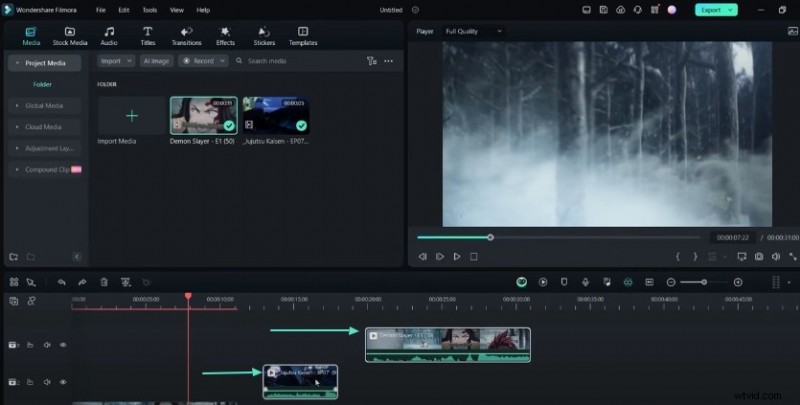
Task: Switch to the Transitions tab
Action: coord(186,36)
